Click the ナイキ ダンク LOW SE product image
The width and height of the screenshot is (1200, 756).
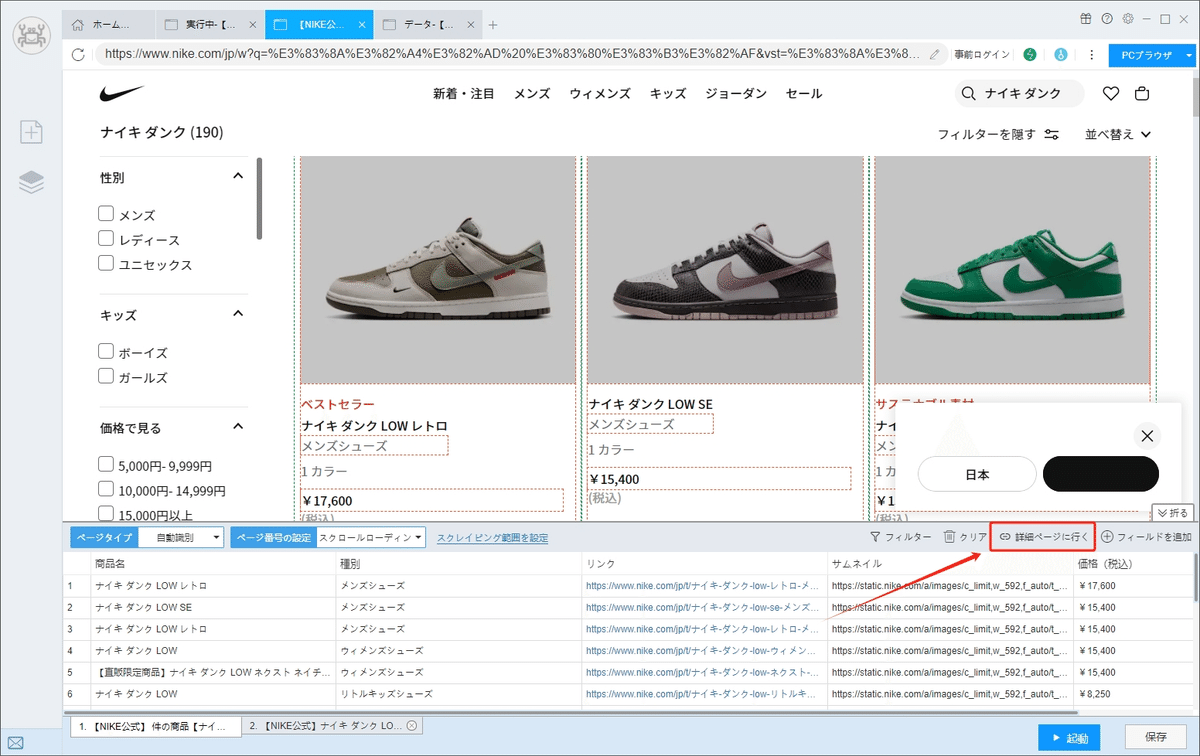(725, 271)
